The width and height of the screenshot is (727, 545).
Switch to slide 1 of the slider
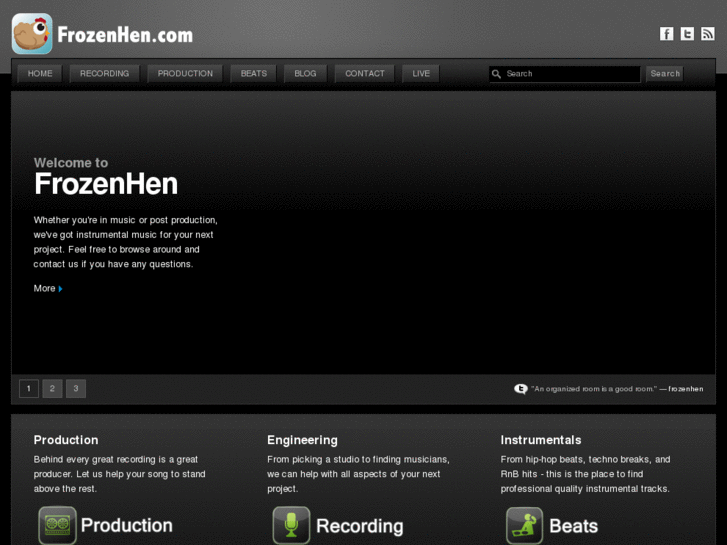point(29,389)
